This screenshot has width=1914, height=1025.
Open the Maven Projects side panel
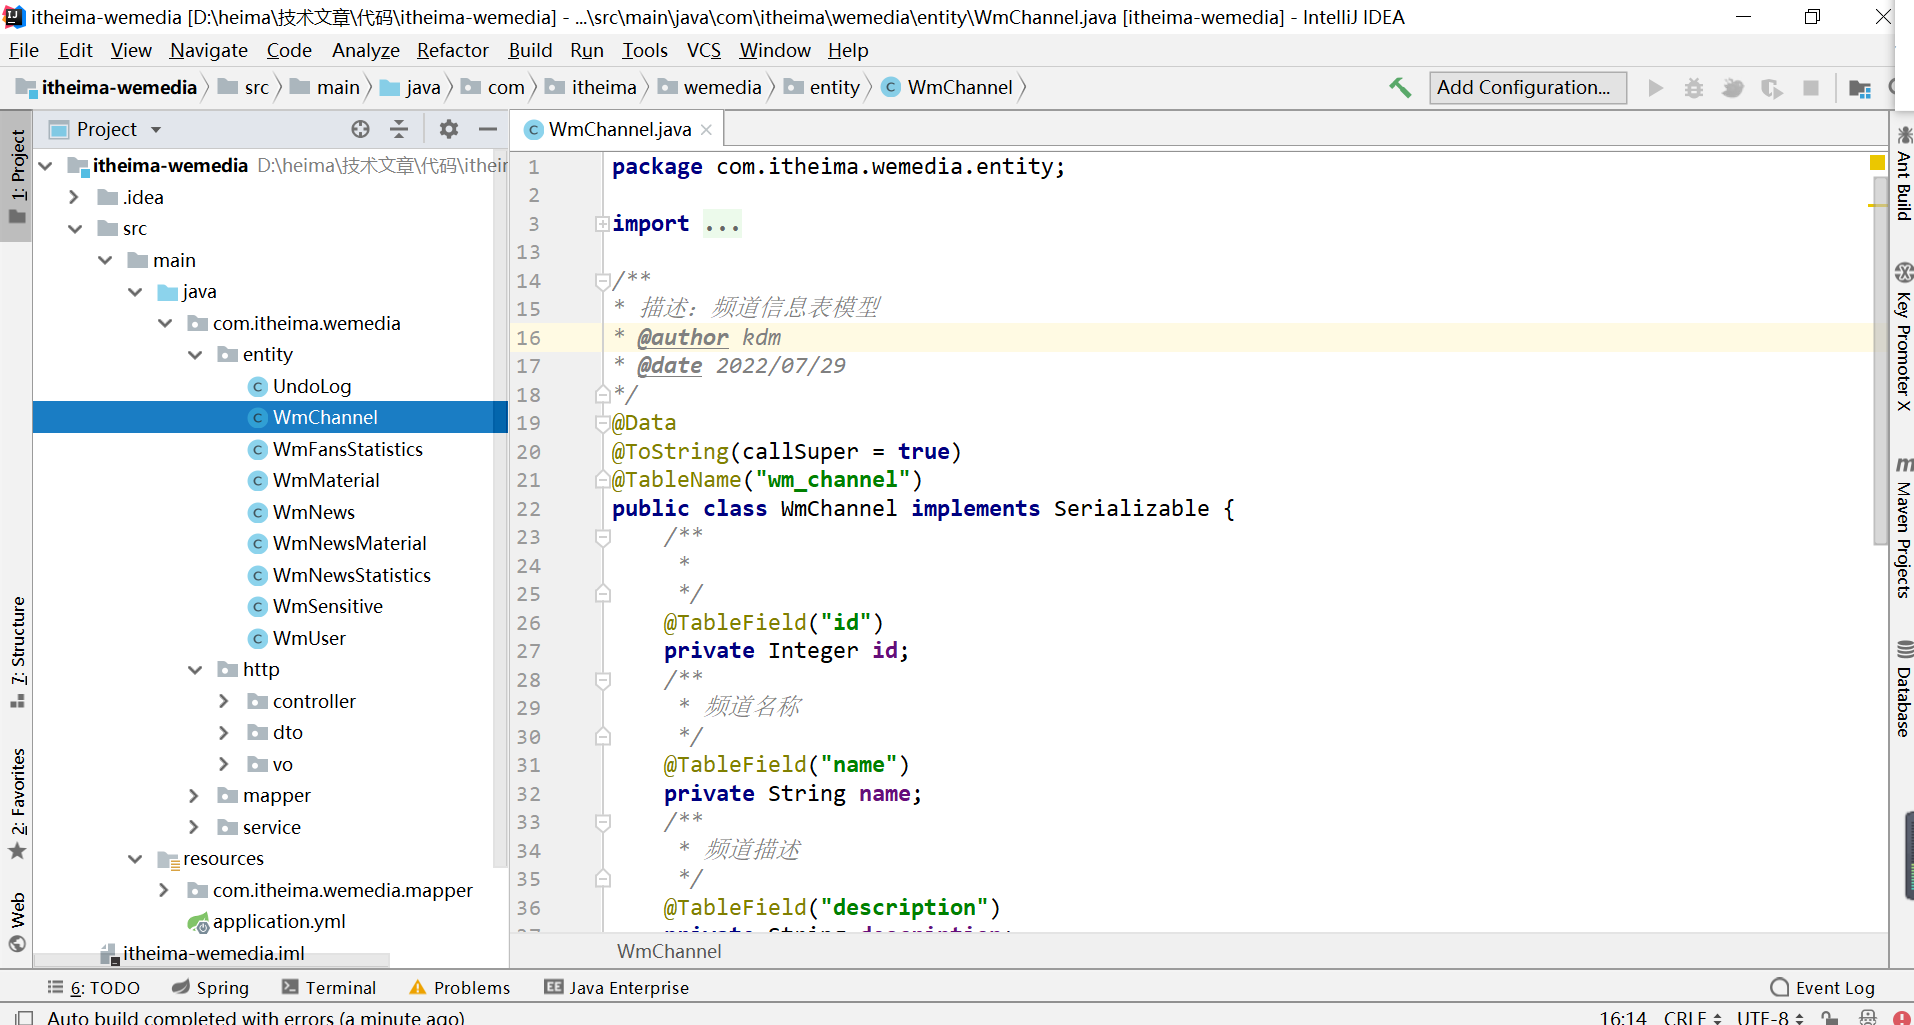1903,527
